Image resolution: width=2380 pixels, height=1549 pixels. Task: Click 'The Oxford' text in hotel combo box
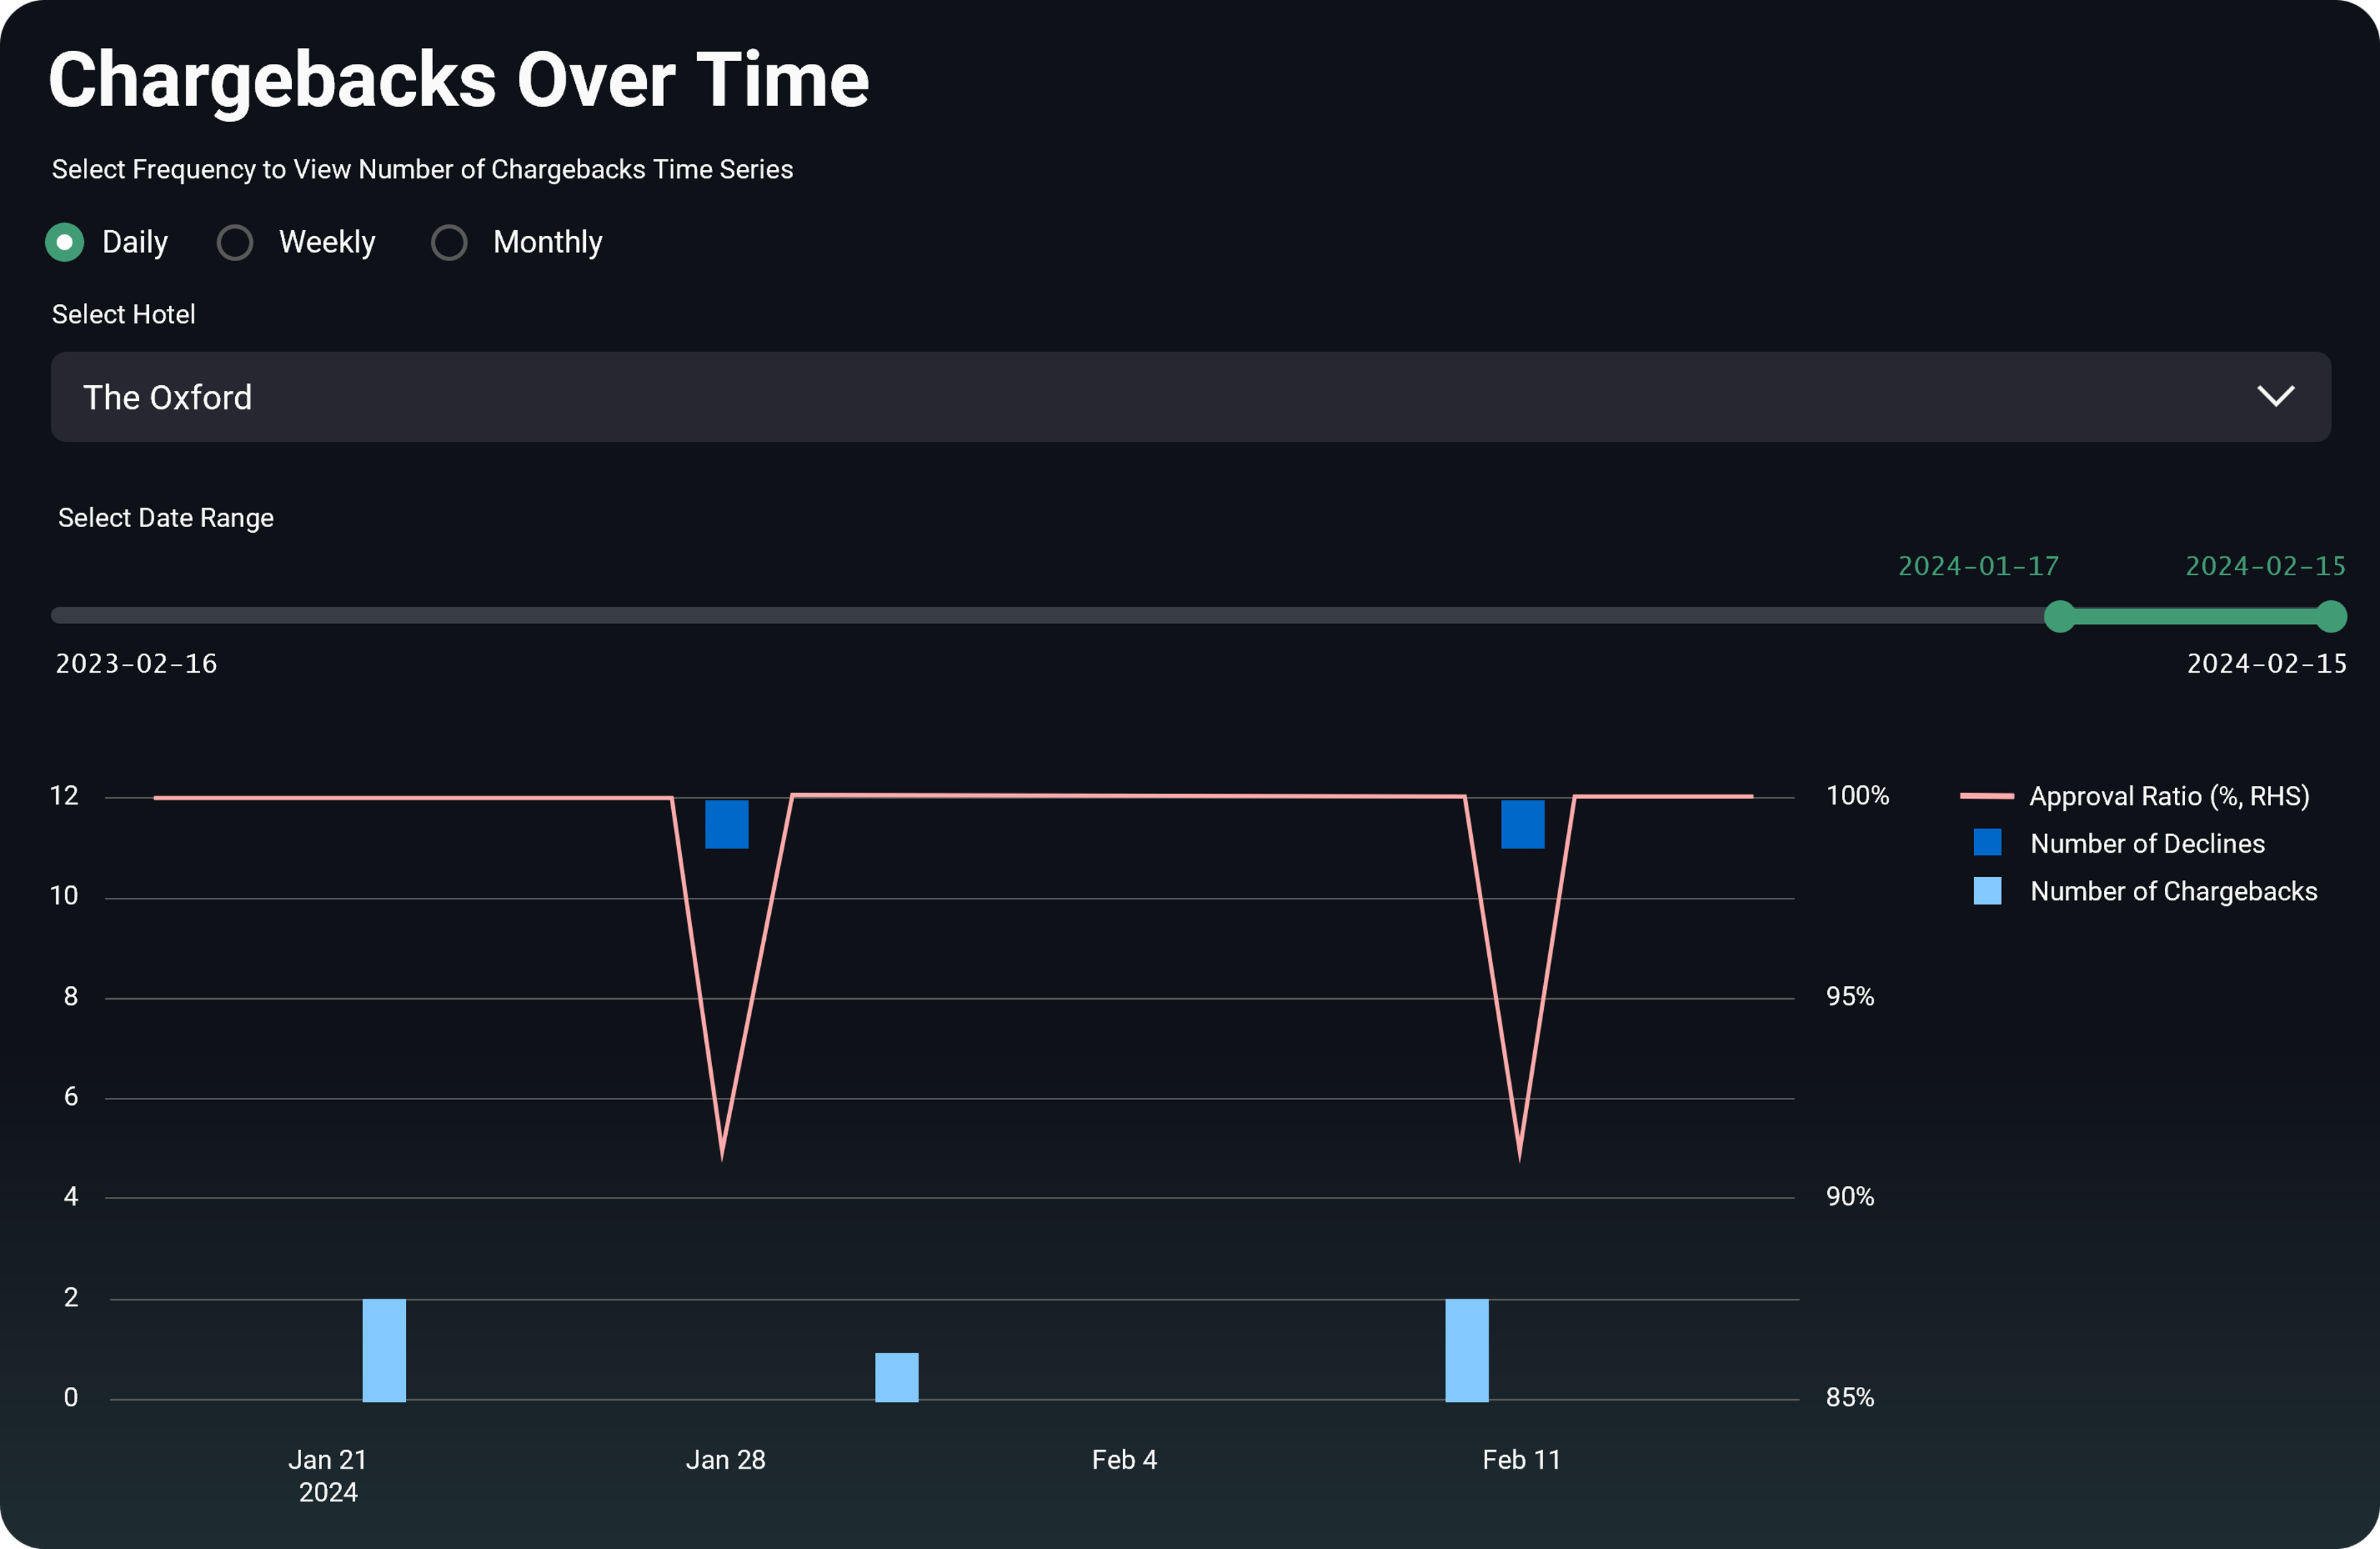click(167, 398)
